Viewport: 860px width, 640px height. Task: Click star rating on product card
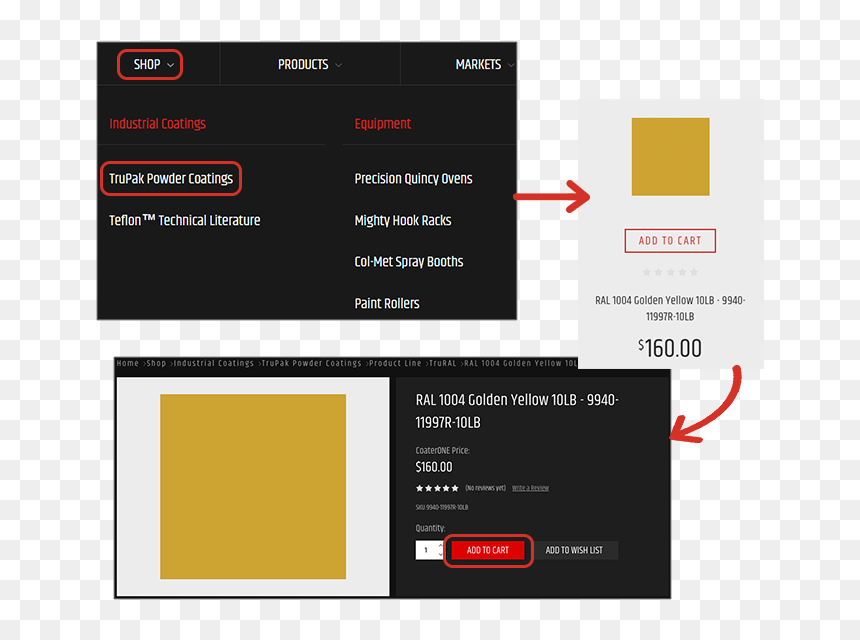pyautogui.click(x=670, y=272)
